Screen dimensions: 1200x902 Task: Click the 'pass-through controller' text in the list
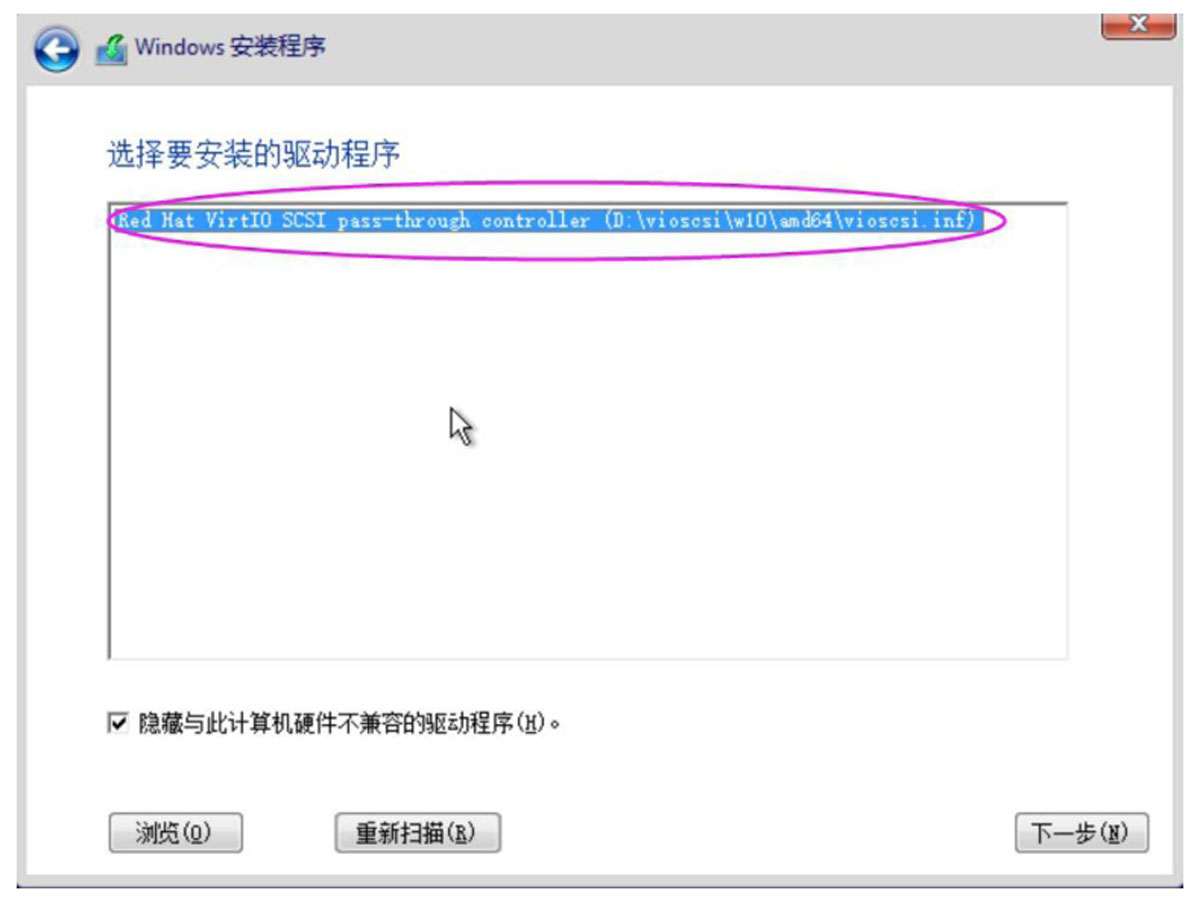pyautogui.click(x=463, y=220)
